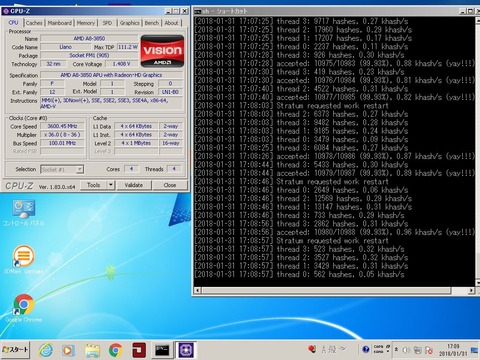This screenshot has width=480, height=360.
Task: Click the Chrome icon in the taskbar
Action: [115, 350]
